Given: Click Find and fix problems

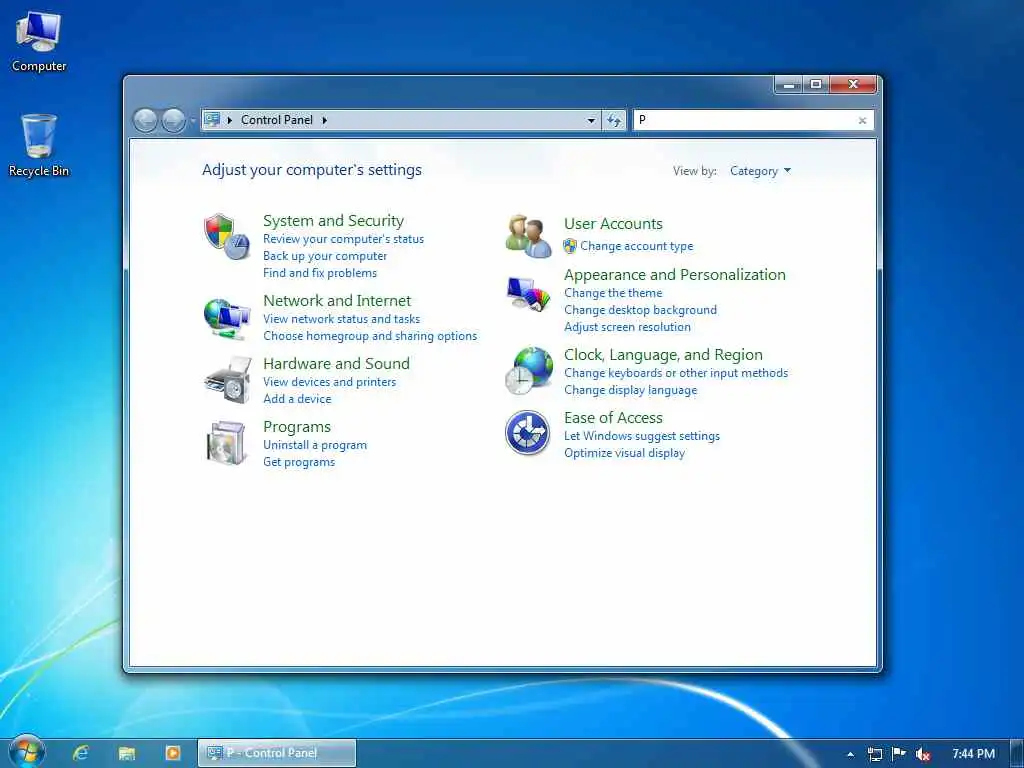Looking at the screenshot, I should coord(319,273).
